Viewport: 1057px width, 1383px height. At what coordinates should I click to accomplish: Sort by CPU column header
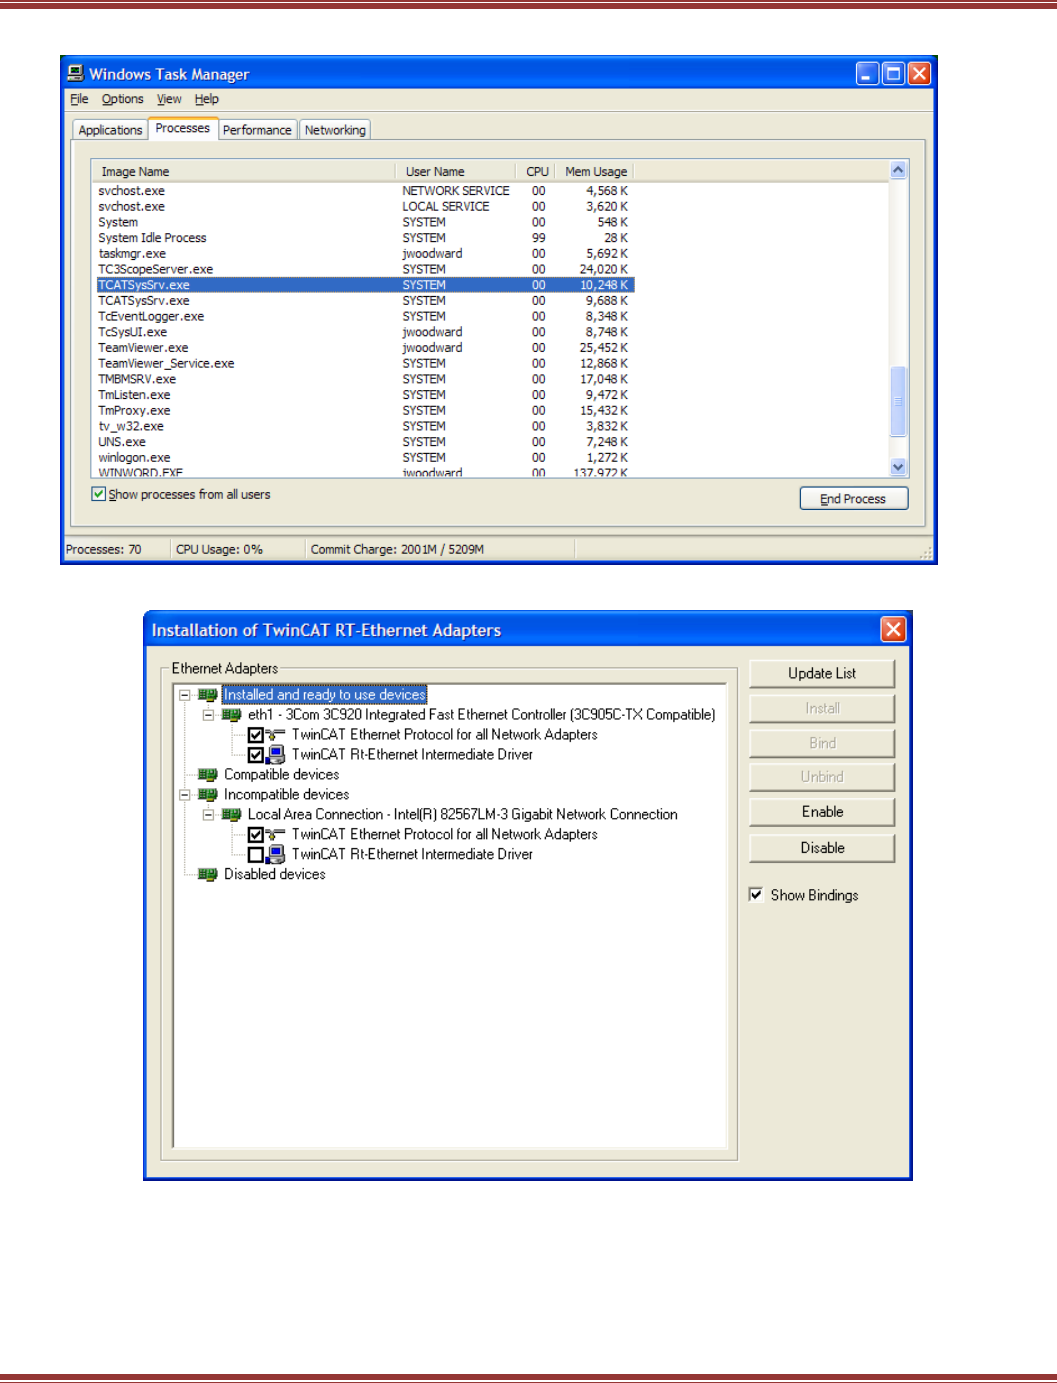tap(537, 171)
